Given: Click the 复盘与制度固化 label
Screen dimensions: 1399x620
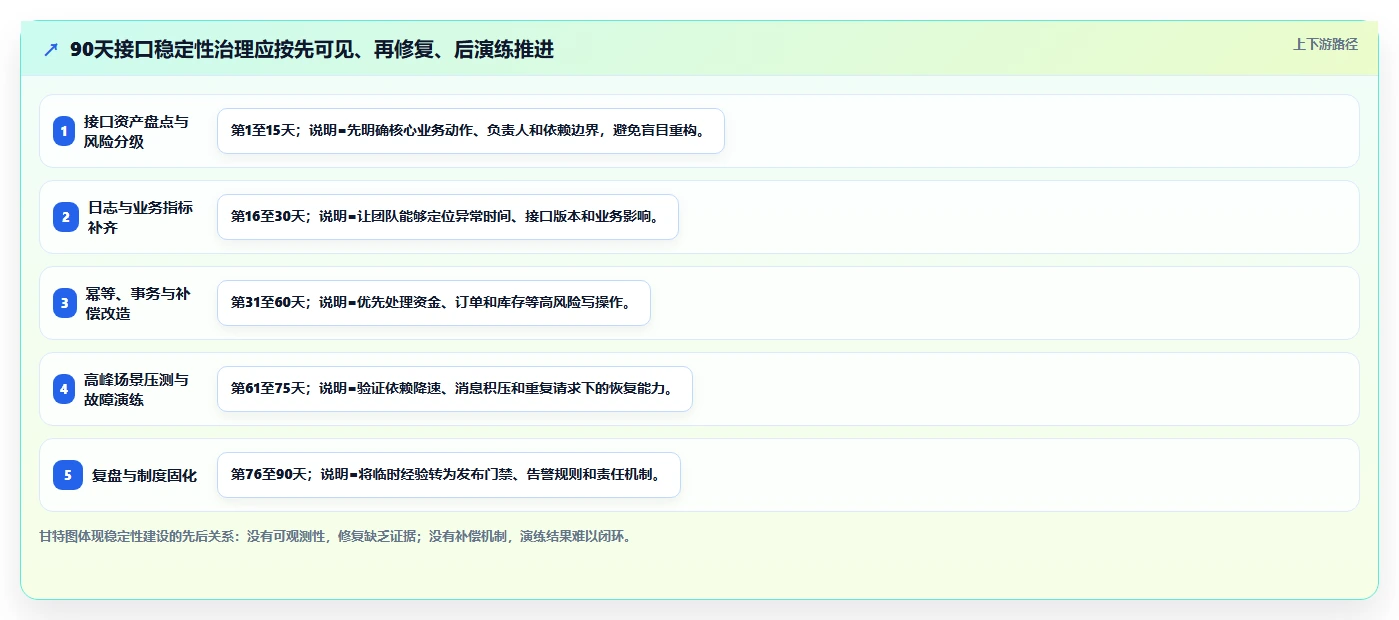Looking at the screenshot, I should 144,475.
